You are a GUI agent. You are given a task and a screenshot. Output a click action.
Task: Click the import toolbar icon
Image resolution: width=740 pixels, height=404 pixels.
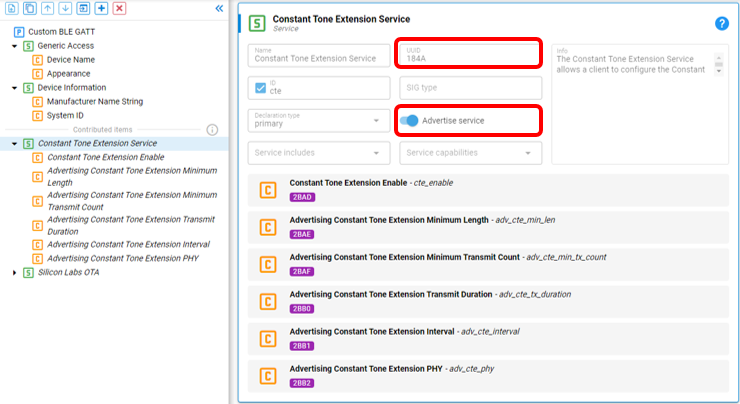pyautogui.click(x=83, y=8)
